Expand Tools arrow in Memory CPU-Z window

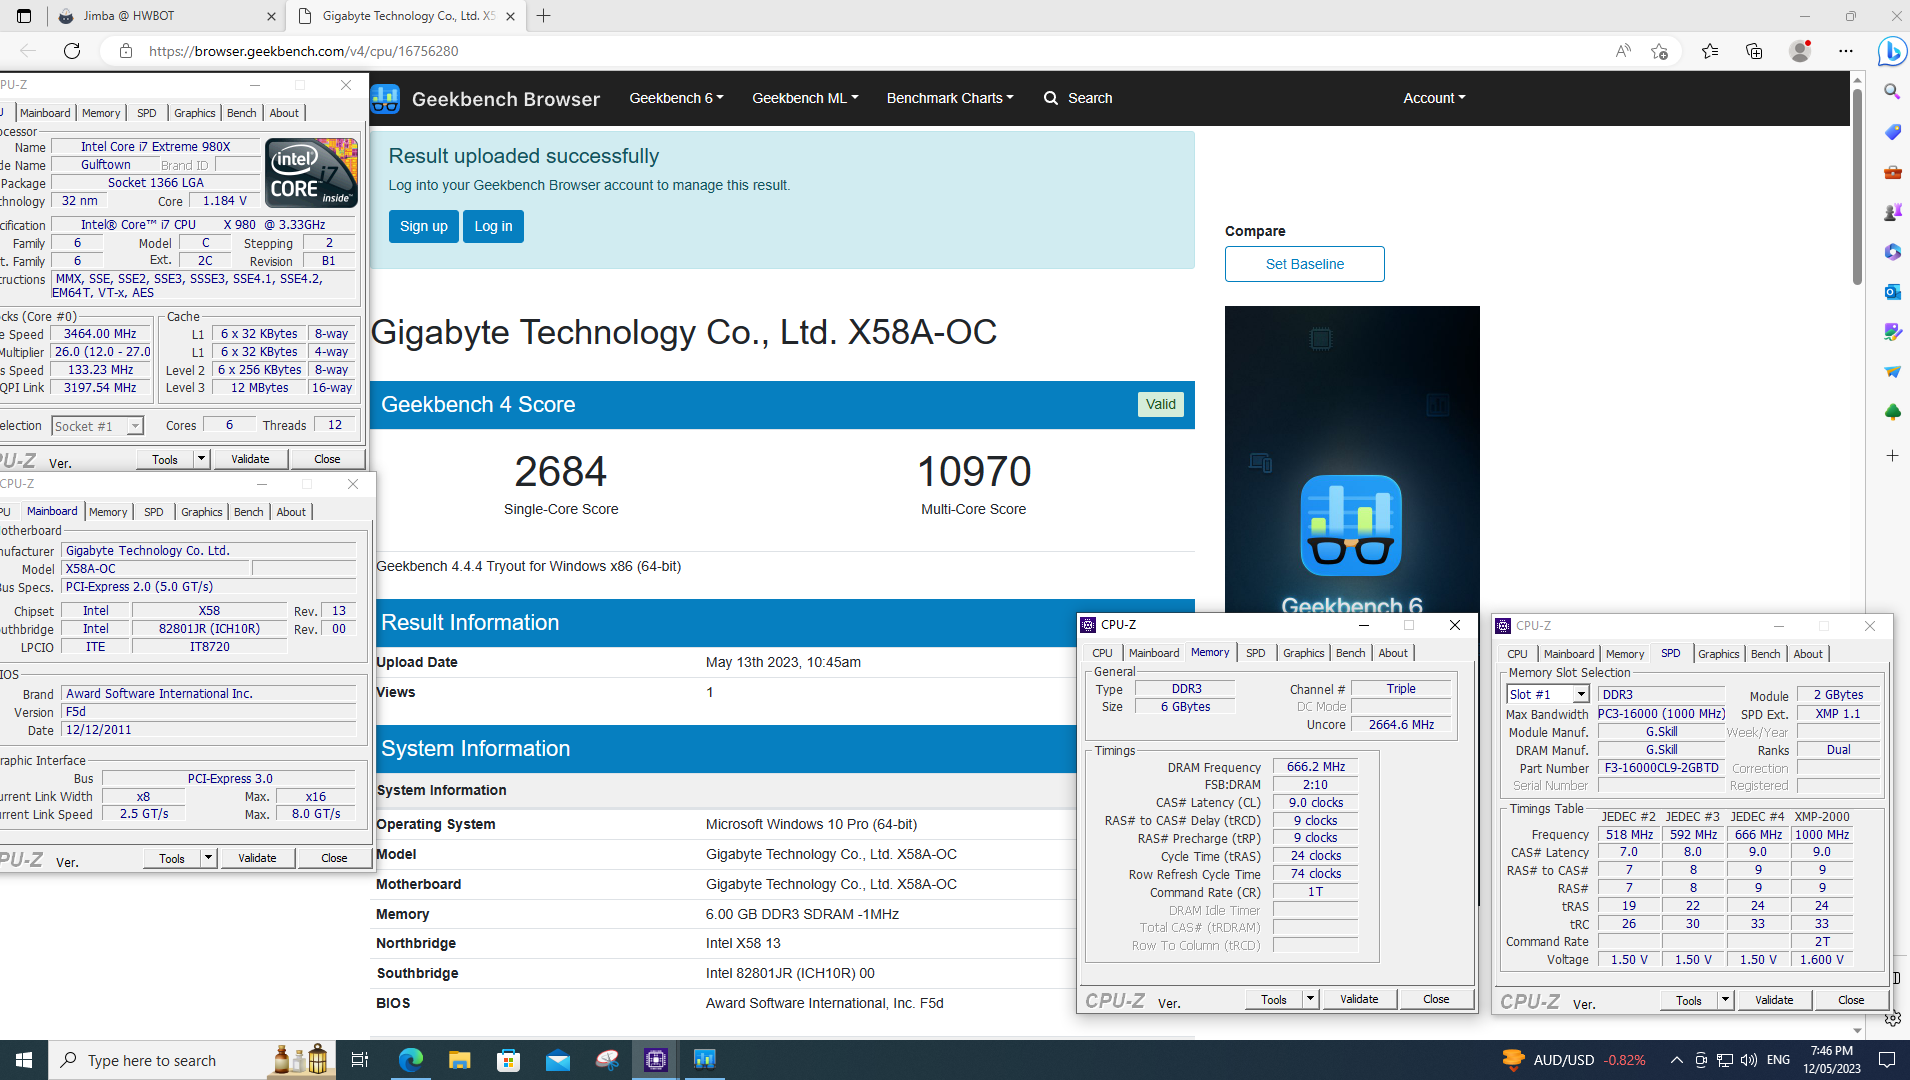1310,999
